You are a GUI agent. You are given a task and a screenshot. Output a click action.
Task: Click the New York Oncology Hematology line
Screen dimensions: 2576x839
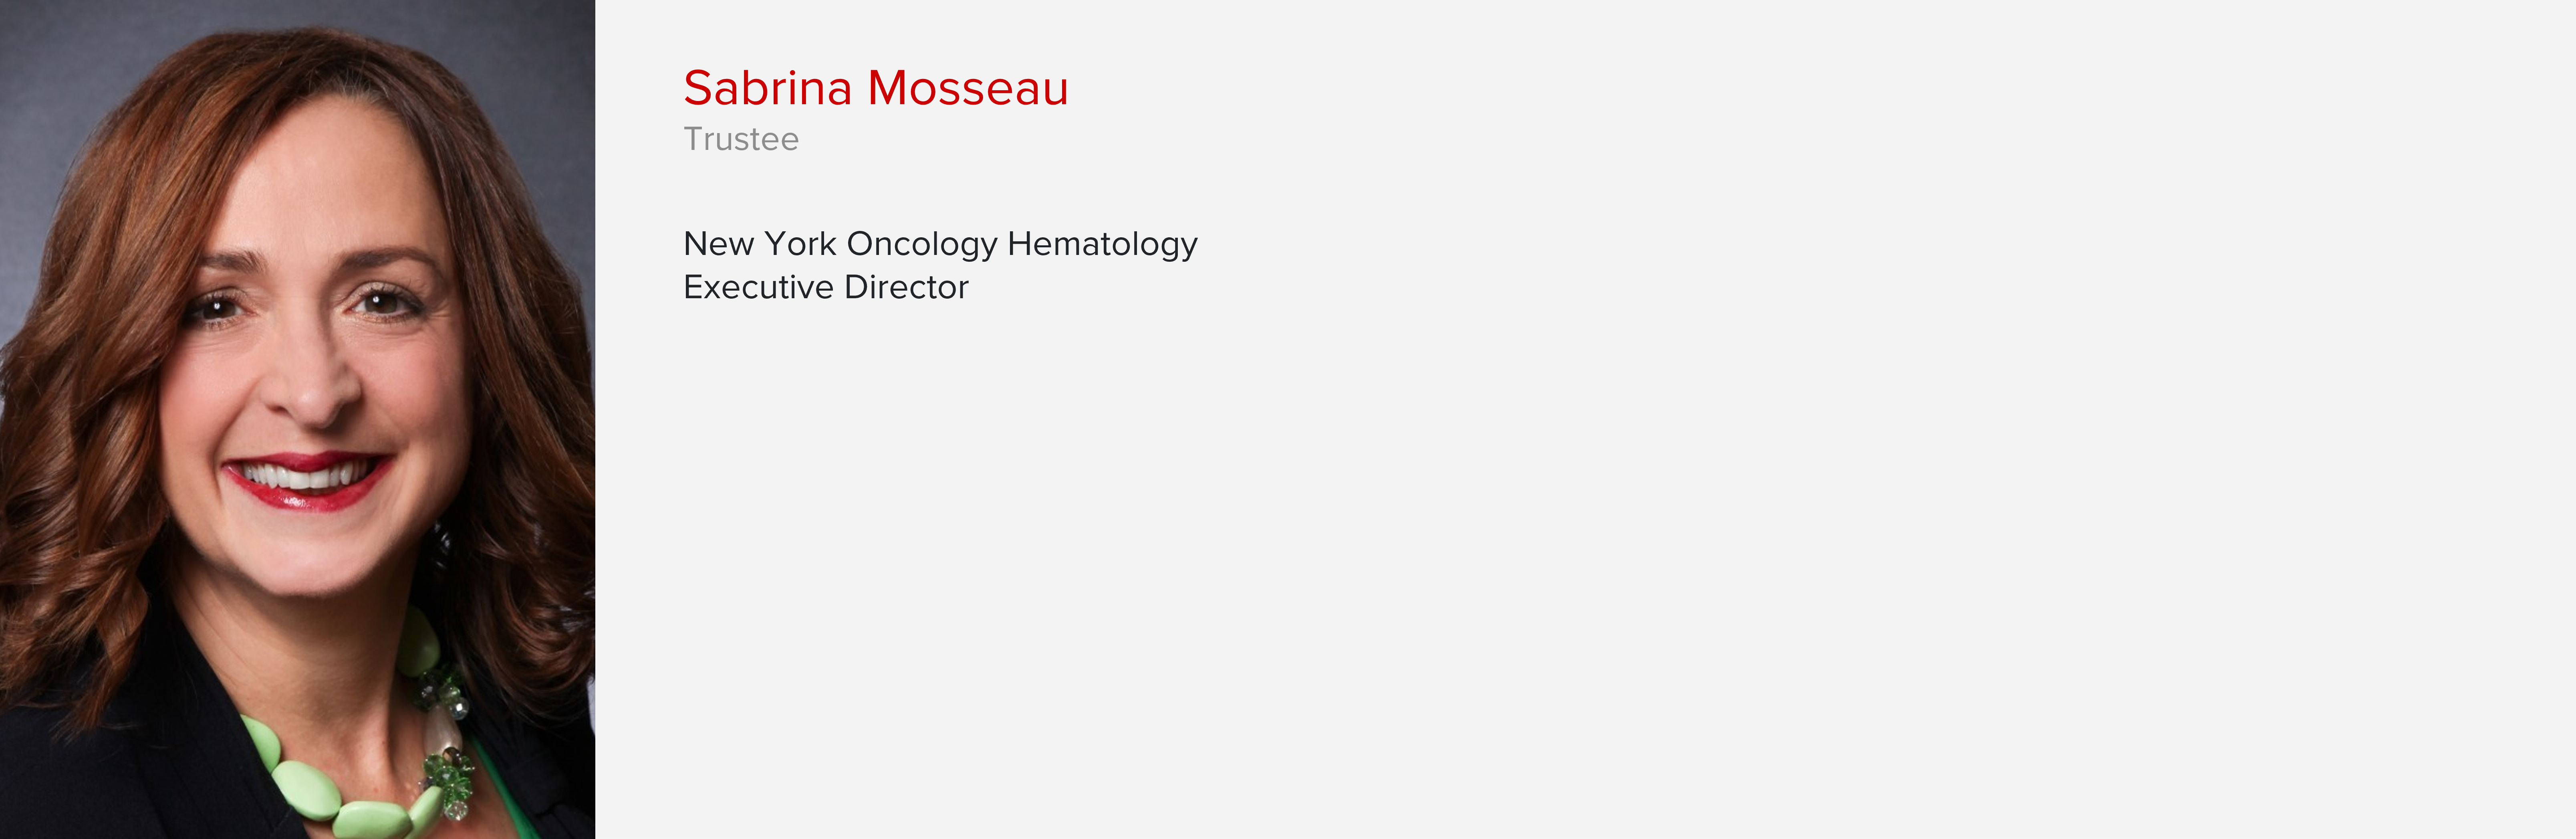(x=940, y=244)
